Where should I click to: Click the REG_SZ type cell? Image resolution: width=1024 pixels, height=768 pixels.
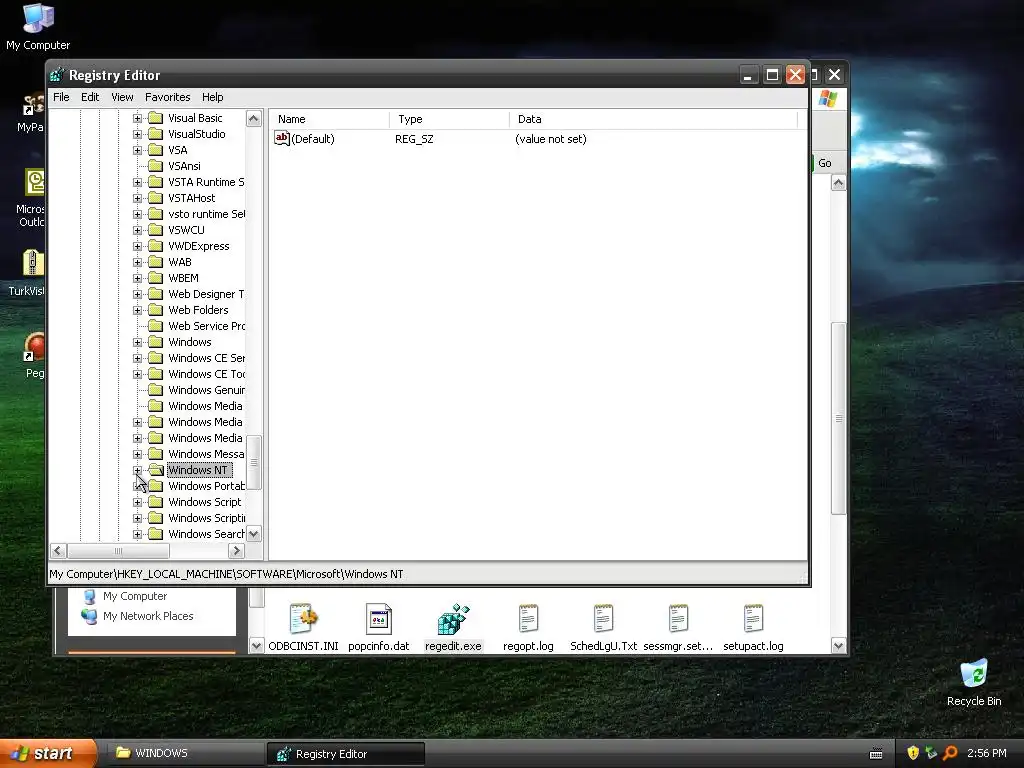414,139
